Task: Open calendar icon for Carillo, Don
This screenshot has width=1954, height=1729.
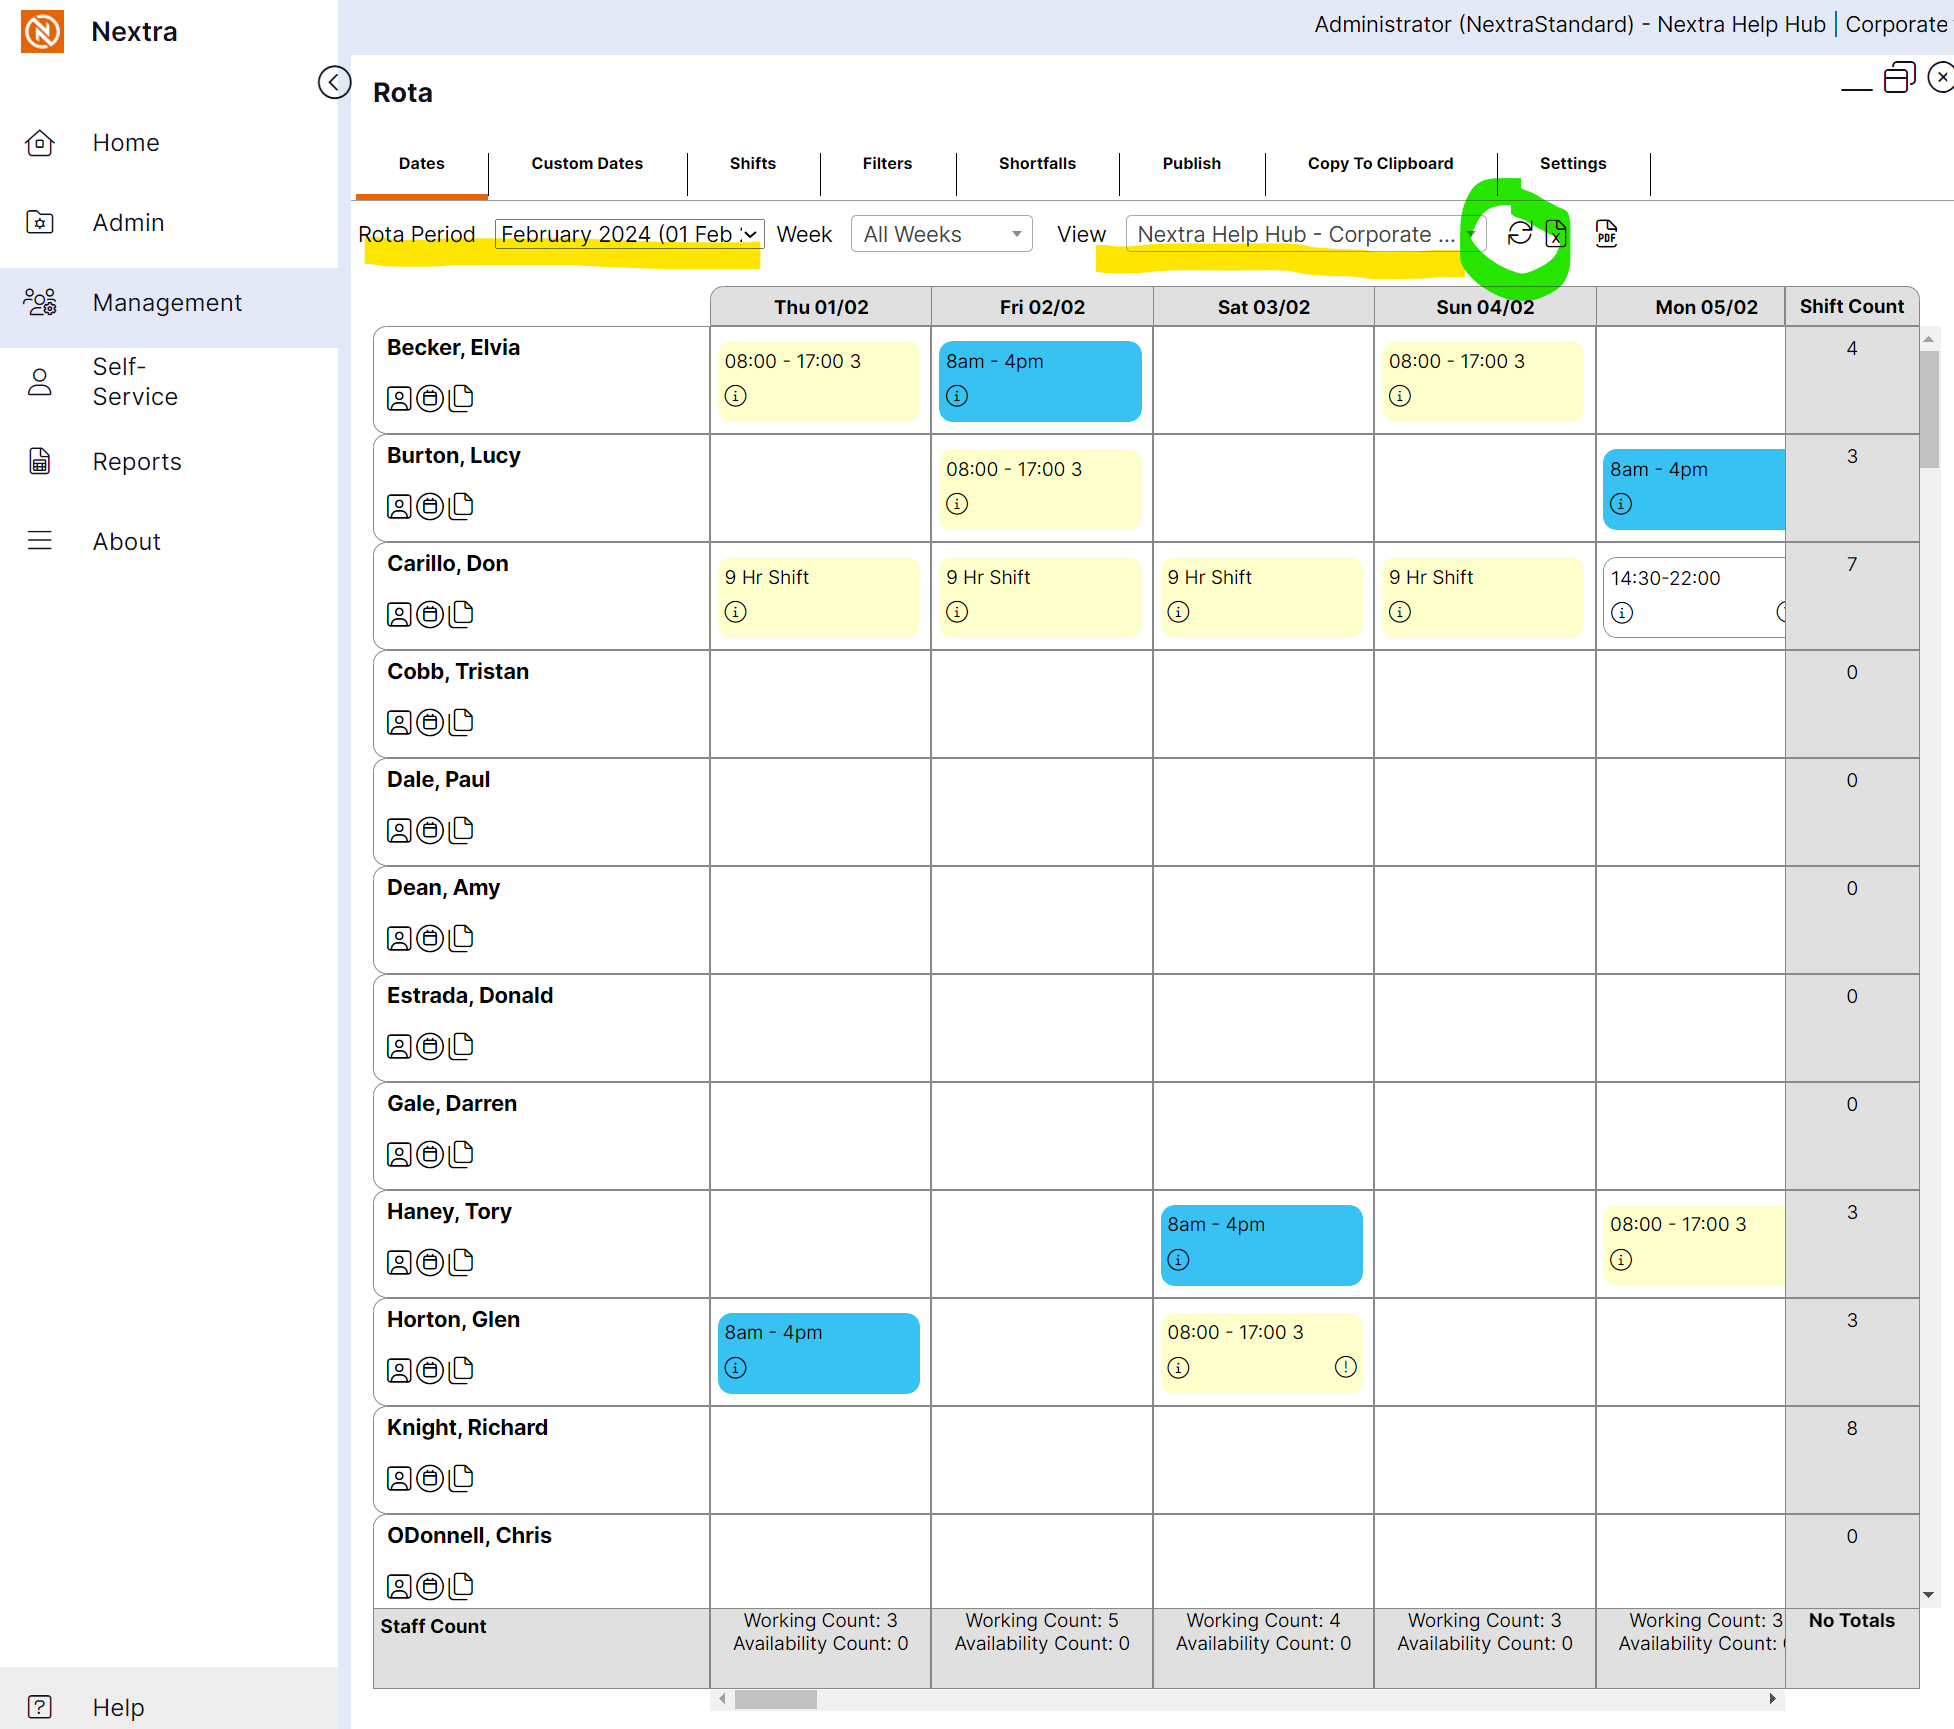Action: point(430,615)
